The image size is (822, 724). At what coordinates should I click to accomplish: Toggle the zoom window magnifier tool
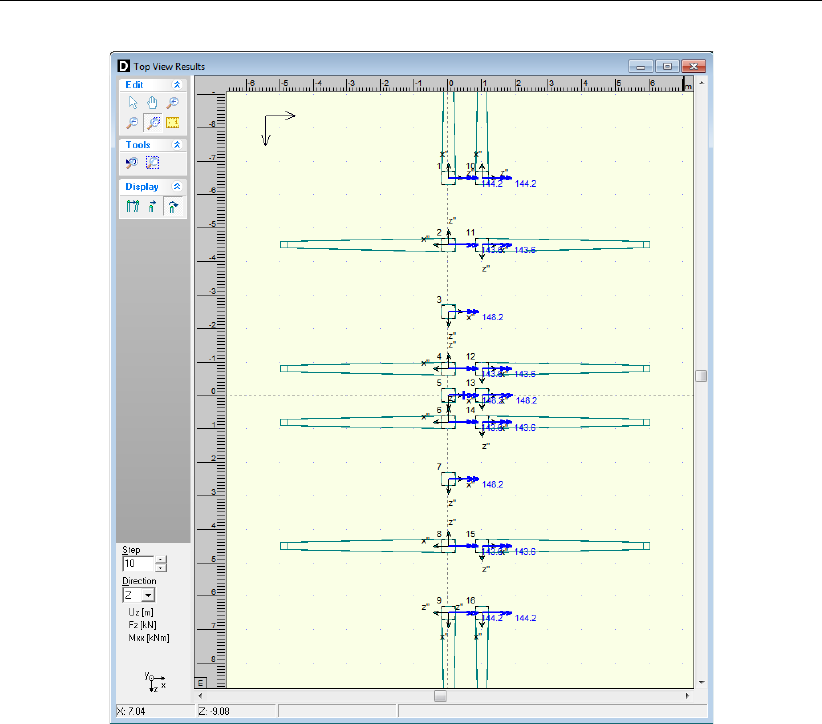pos(153,123)
